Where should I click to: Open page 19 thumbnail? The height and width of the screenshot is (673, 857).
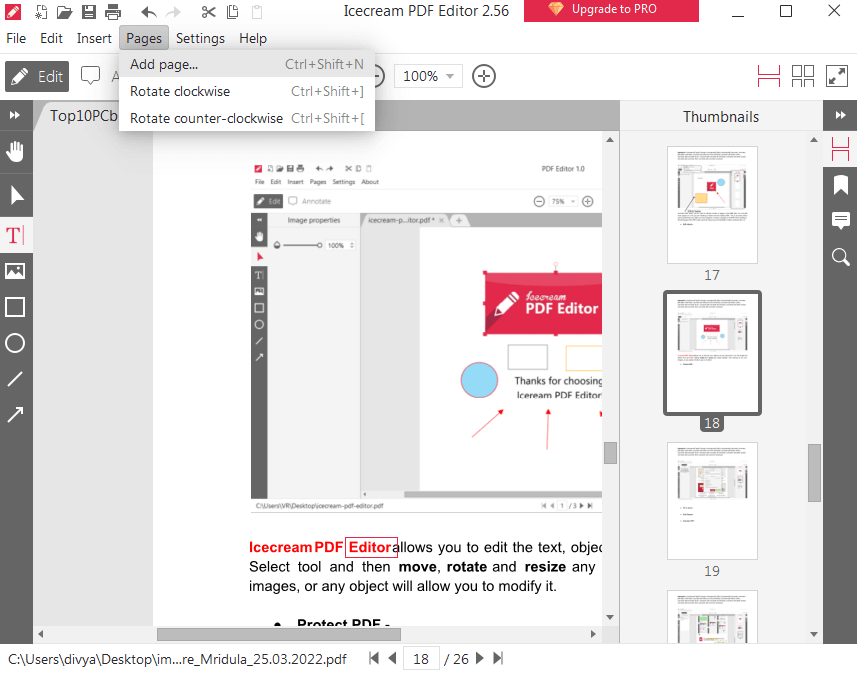[x=712, y=501]
